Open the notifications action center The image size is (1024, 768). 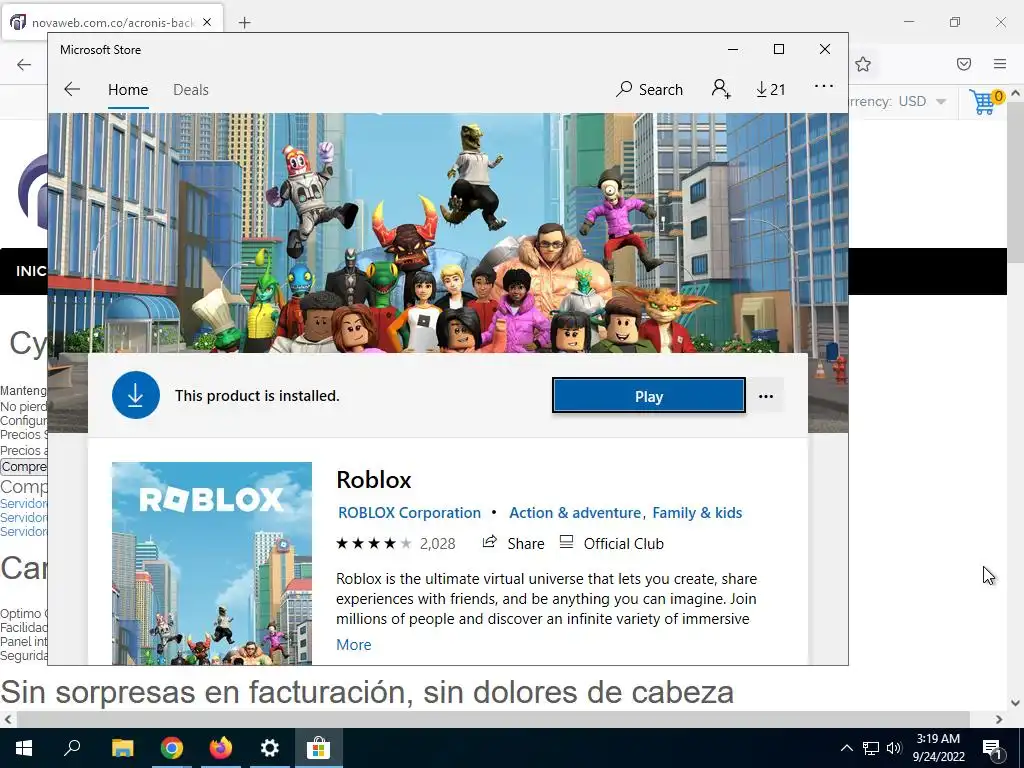point(993,748)
